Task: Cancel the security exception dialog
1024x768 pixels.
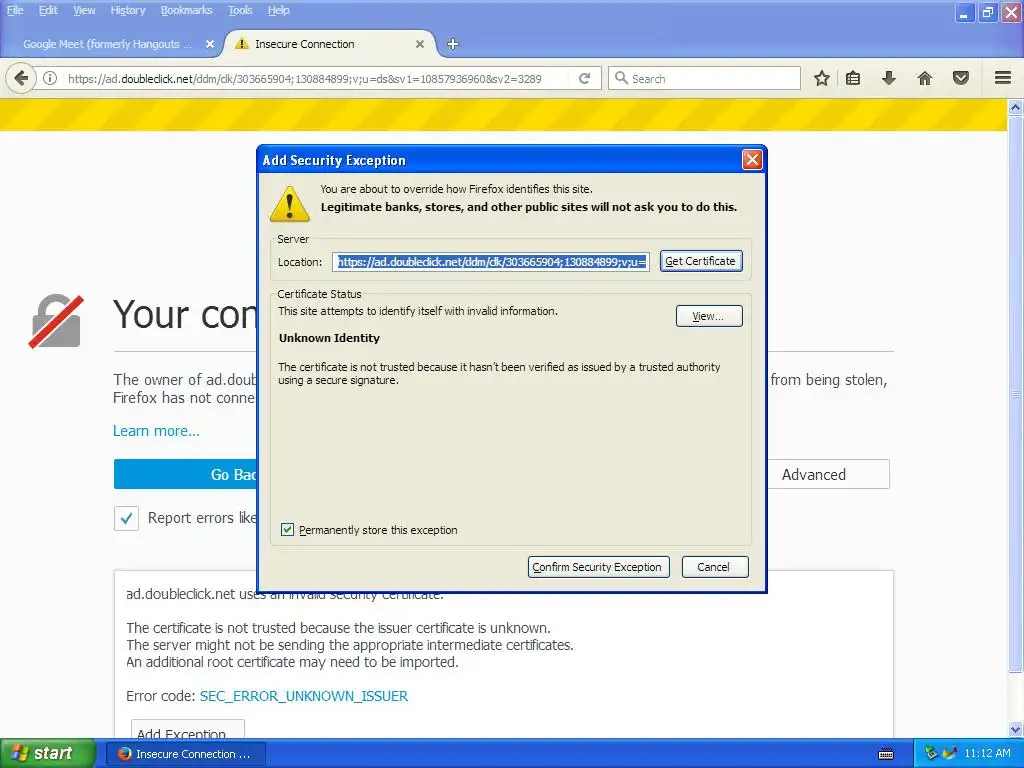Action: [x=714, y=567]
